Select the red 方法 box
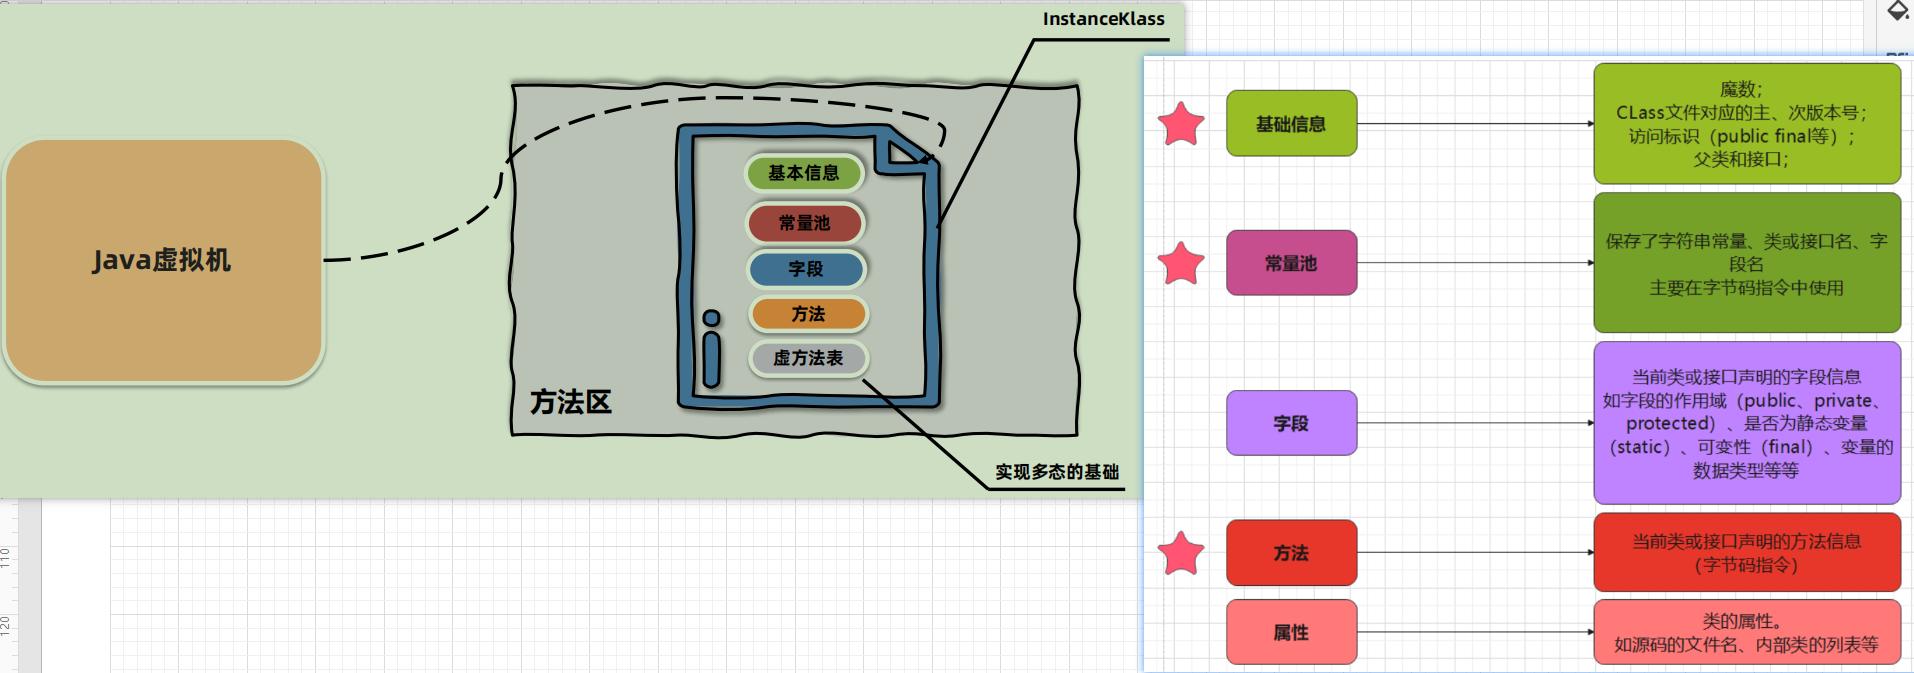Image resolution: width=1914 pixels, height=673 pixels. pos(1292,553)
